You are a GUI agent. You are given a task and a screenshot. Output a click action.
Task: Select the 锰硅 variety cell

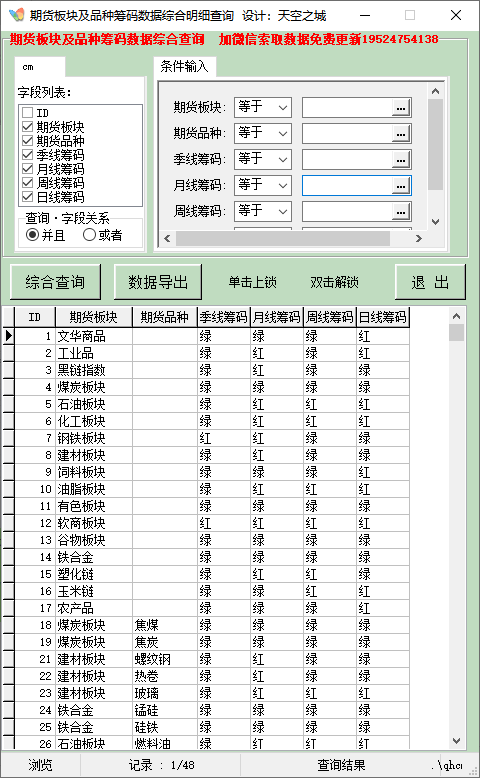point(165,710)
